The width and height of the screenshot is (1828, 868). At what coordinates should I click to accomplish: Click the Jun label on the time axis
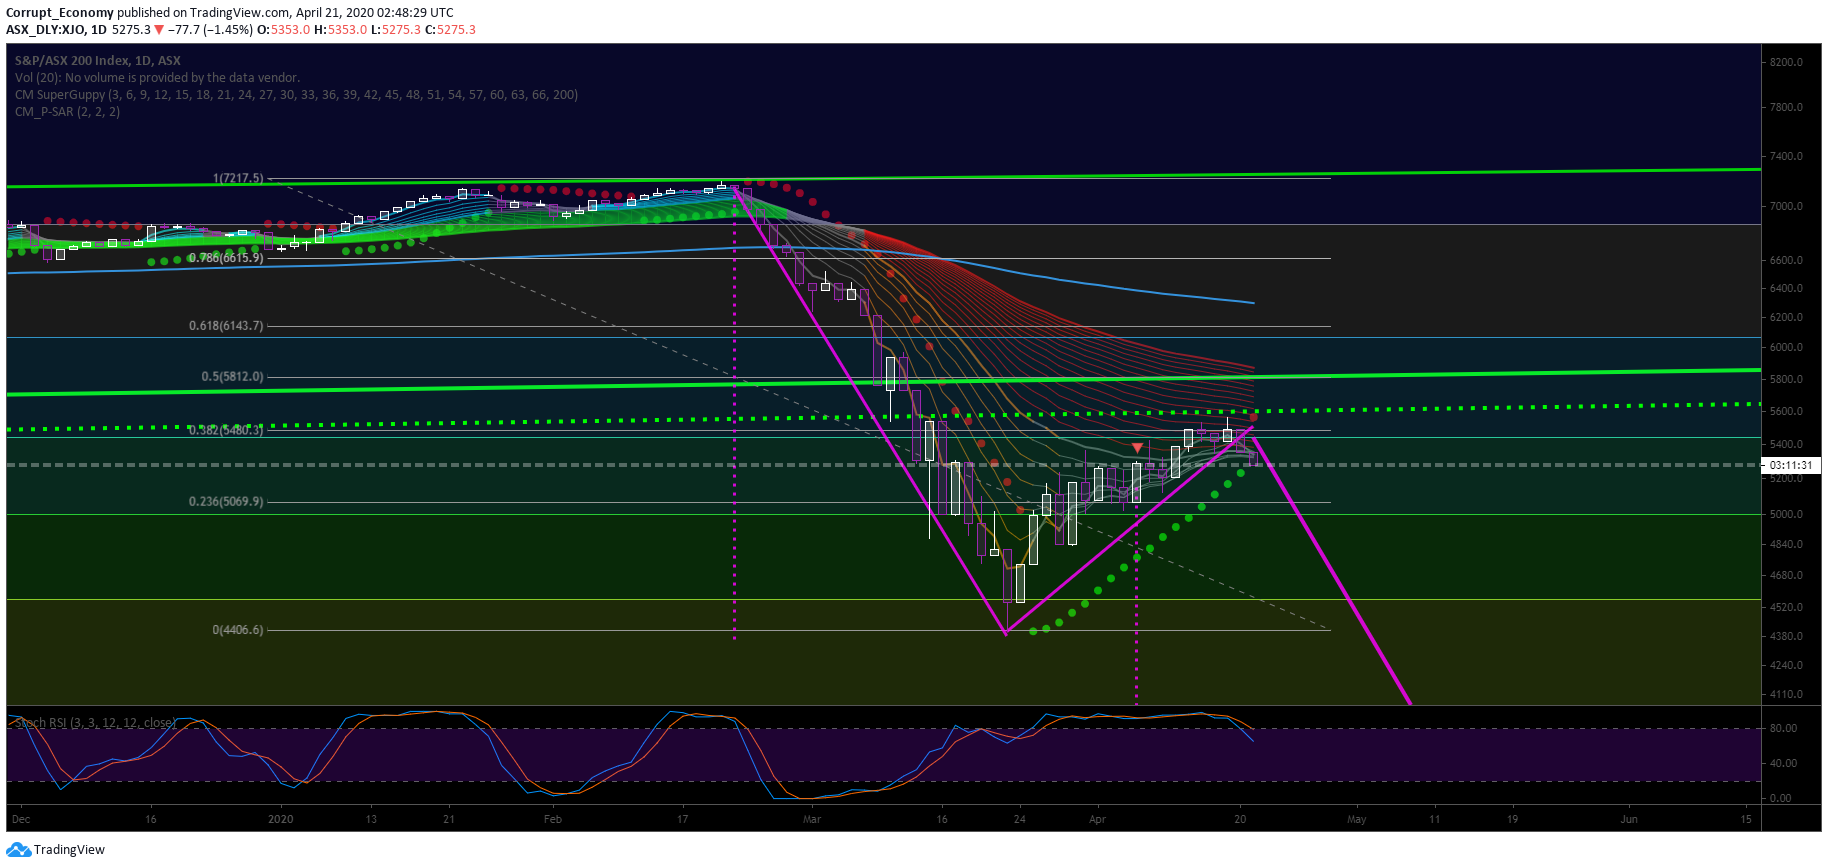1629,820
